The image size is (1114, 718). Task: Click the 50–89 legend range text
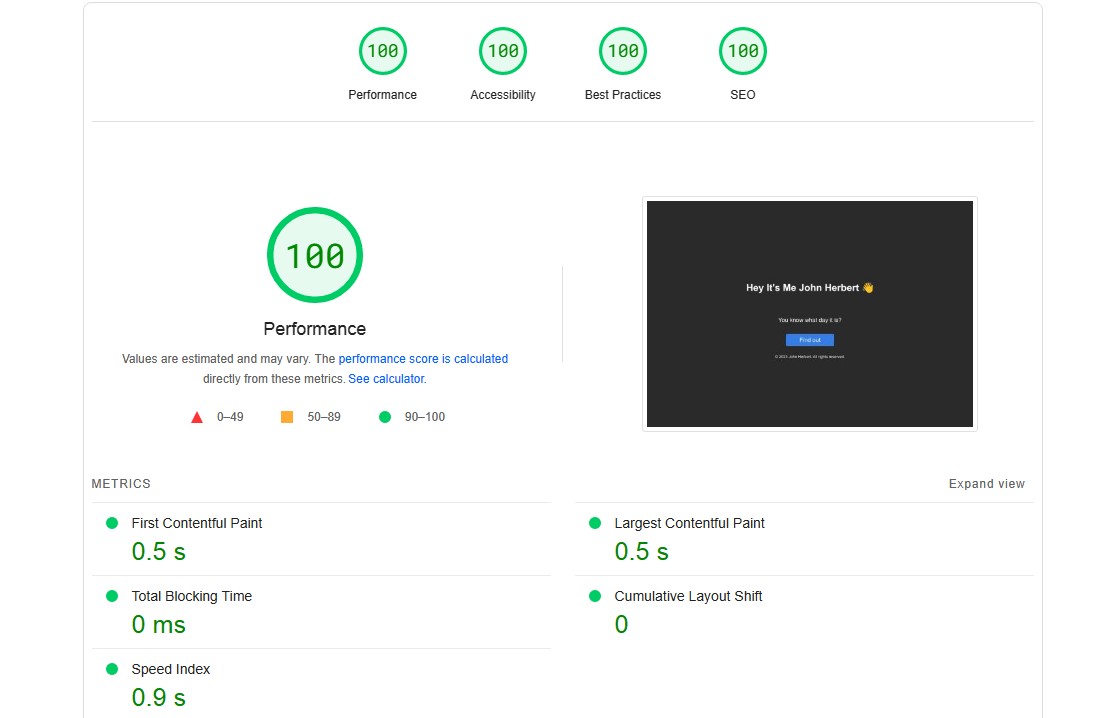(324, 417)
